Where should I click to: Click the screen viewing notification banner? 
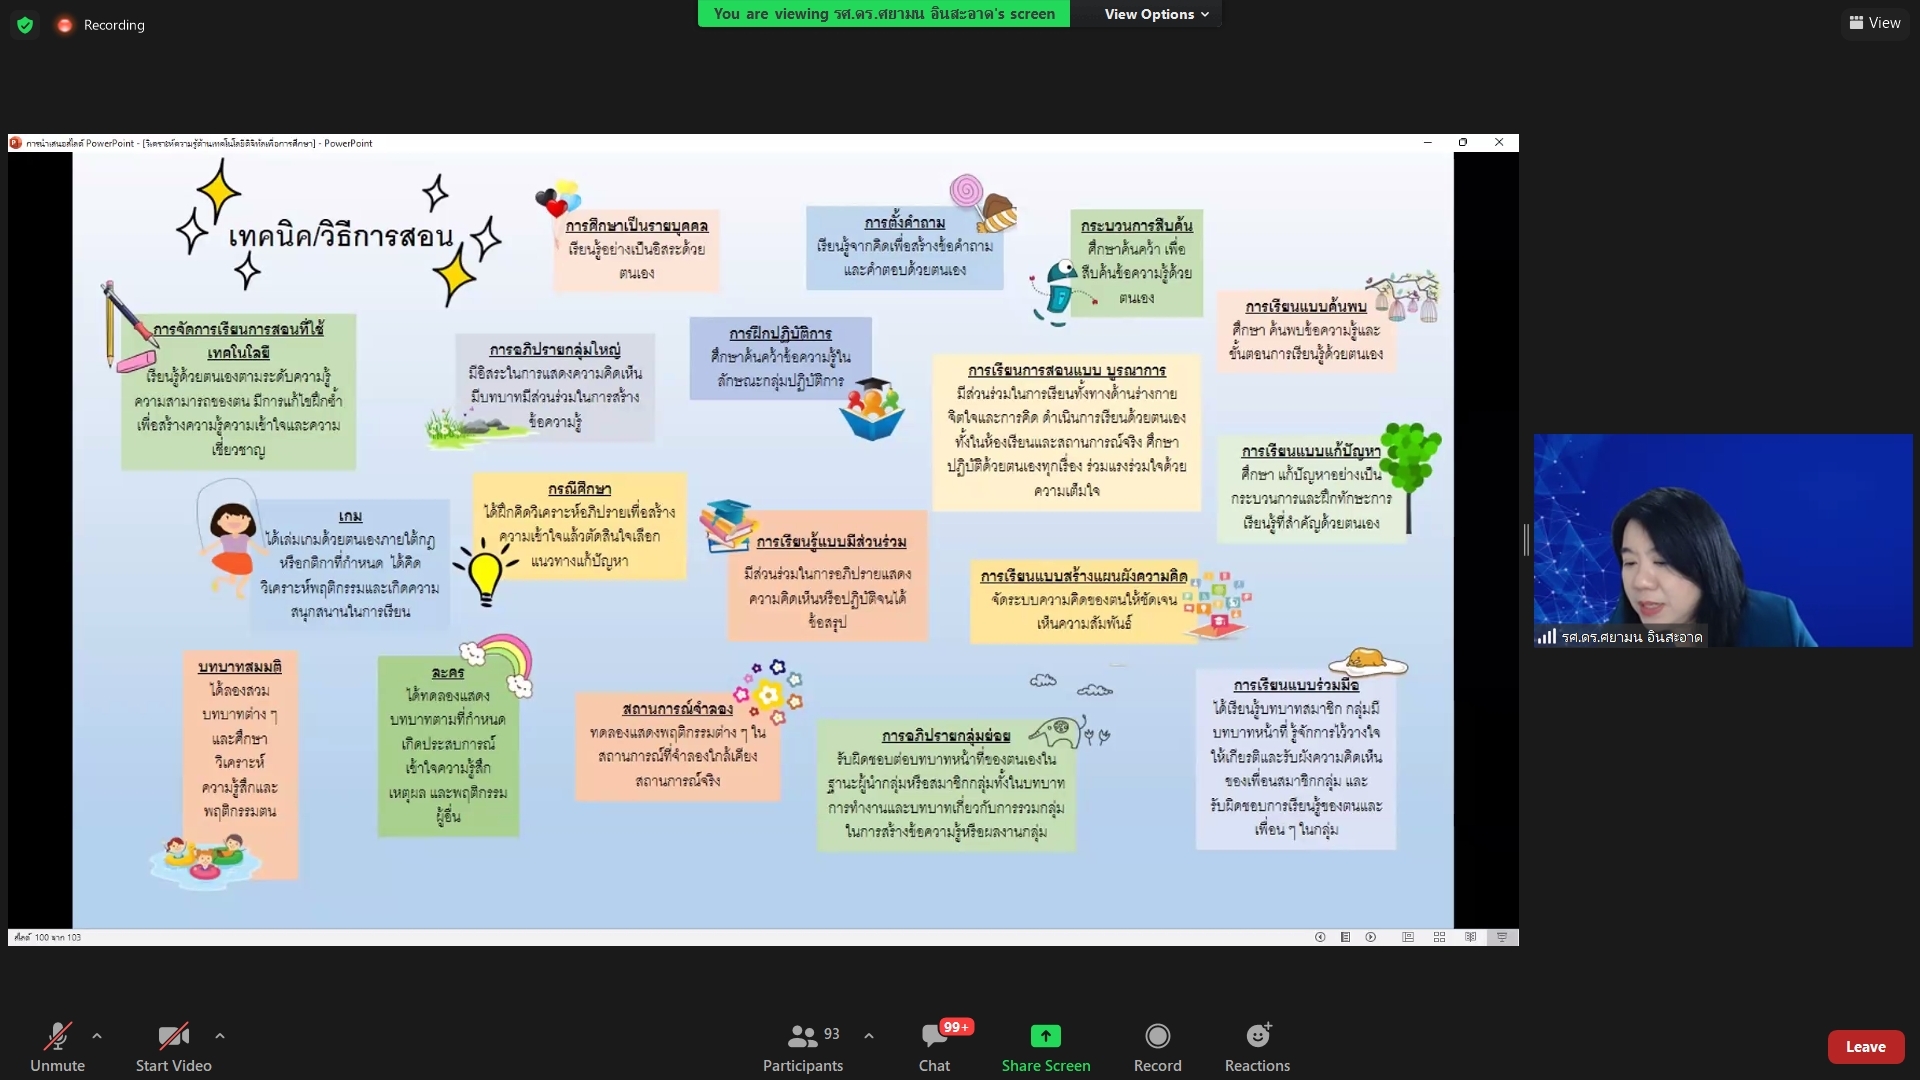point(884,14)
